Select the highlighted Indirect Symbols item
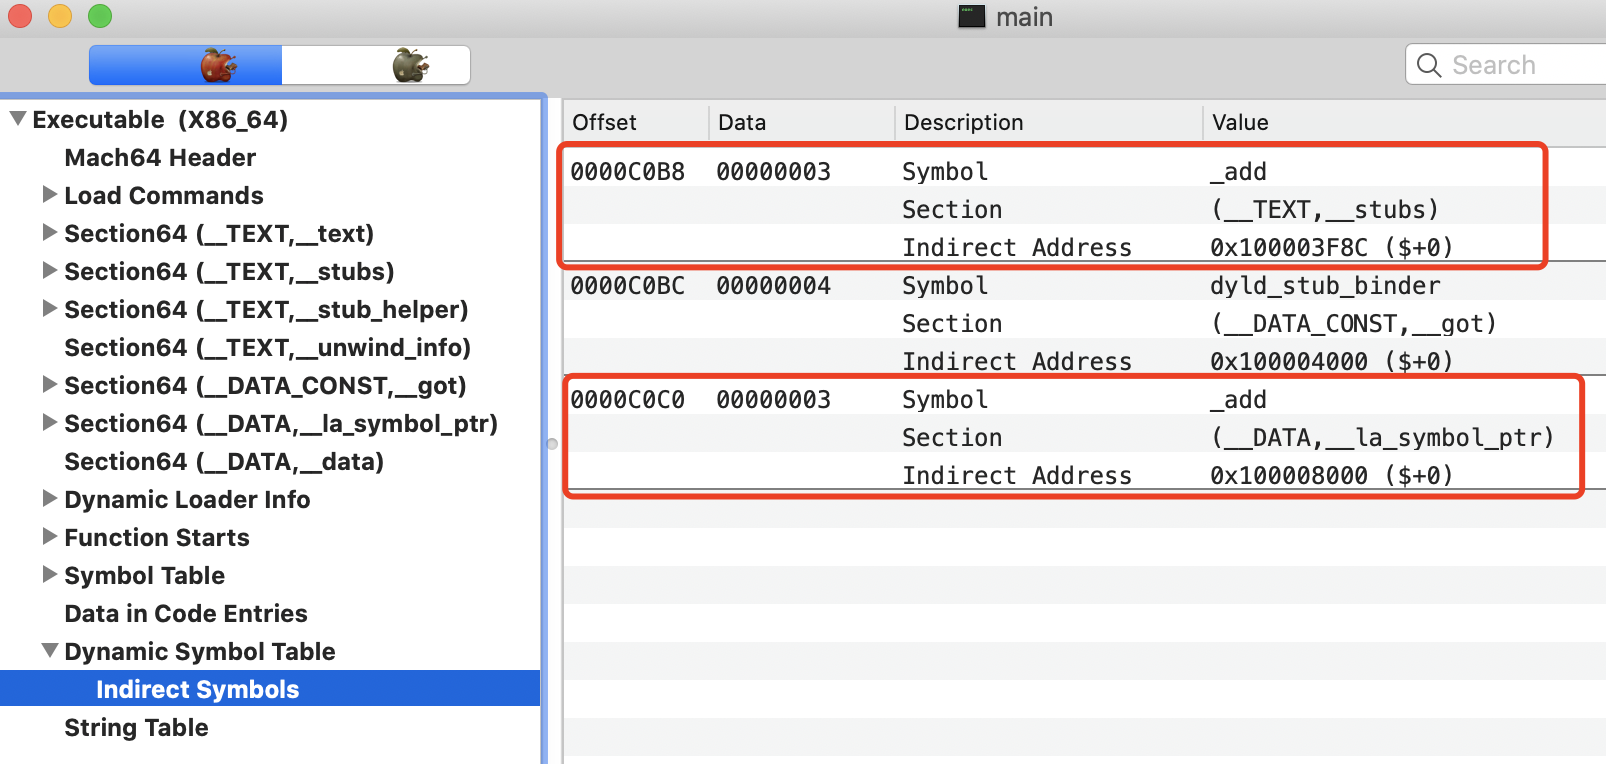 point(197,690)
